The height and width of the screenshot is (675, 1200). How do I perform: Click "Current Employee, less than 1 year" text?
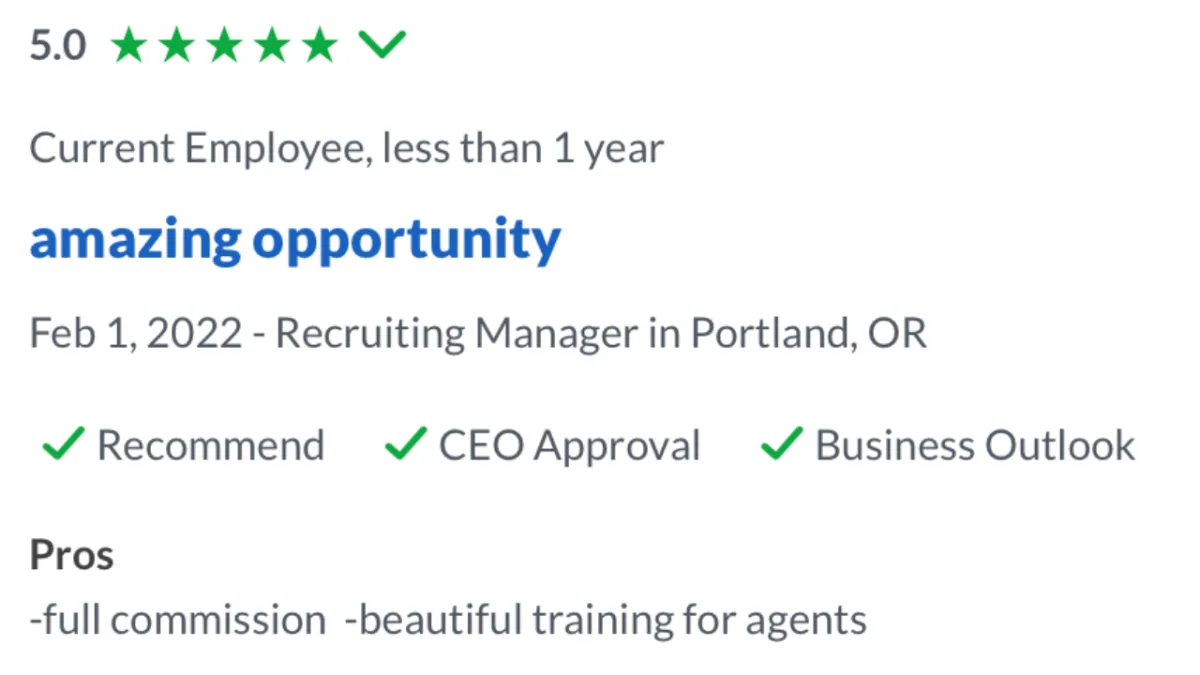[x=347, y=150]
